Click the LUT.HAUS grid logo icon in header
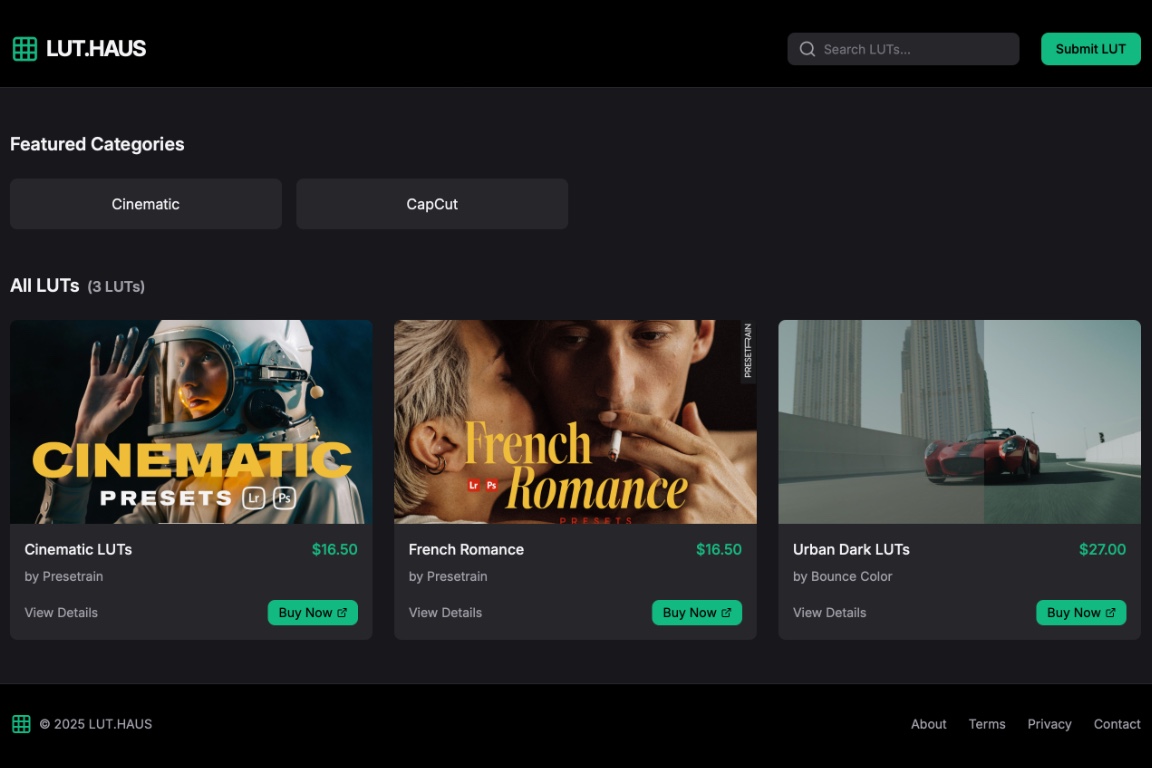The image size is (1152, 768). point(25,48)
